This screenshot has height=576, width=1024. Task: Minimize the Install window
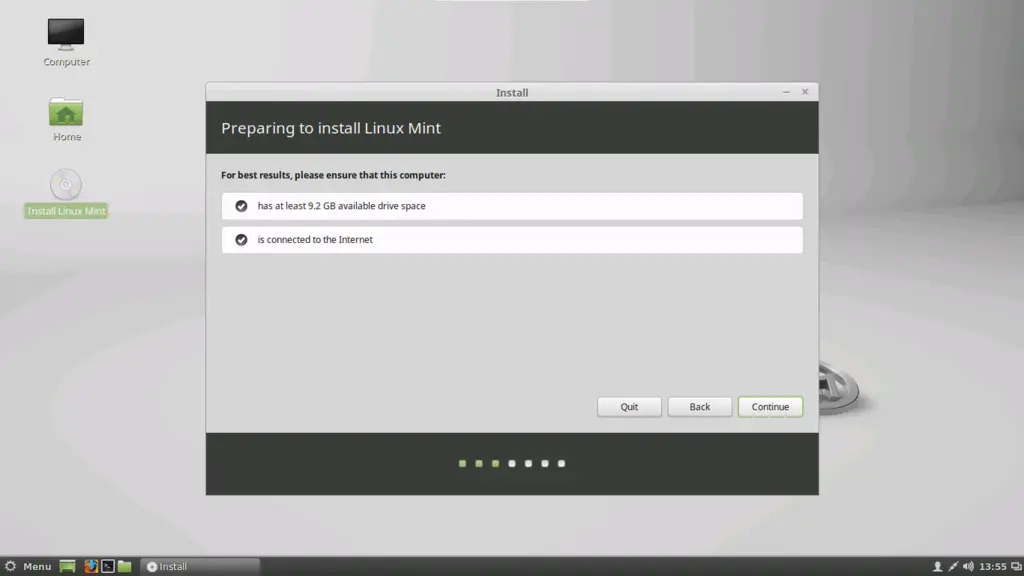coord(786,92)
